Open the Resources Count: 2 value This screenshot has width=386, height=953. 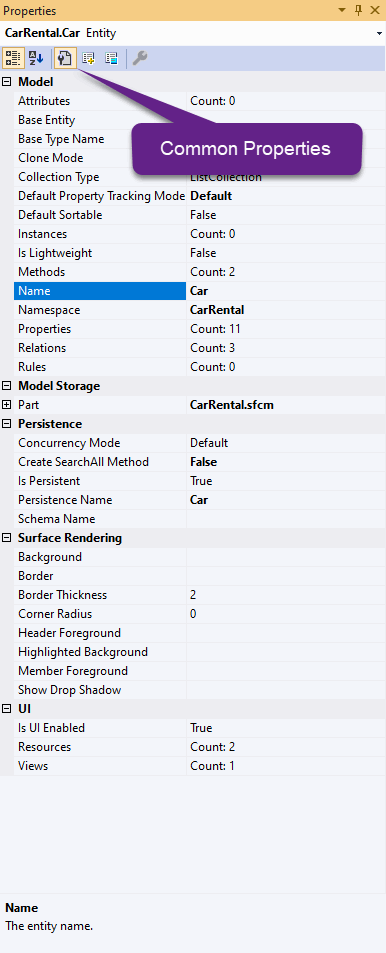pos(286,747)
